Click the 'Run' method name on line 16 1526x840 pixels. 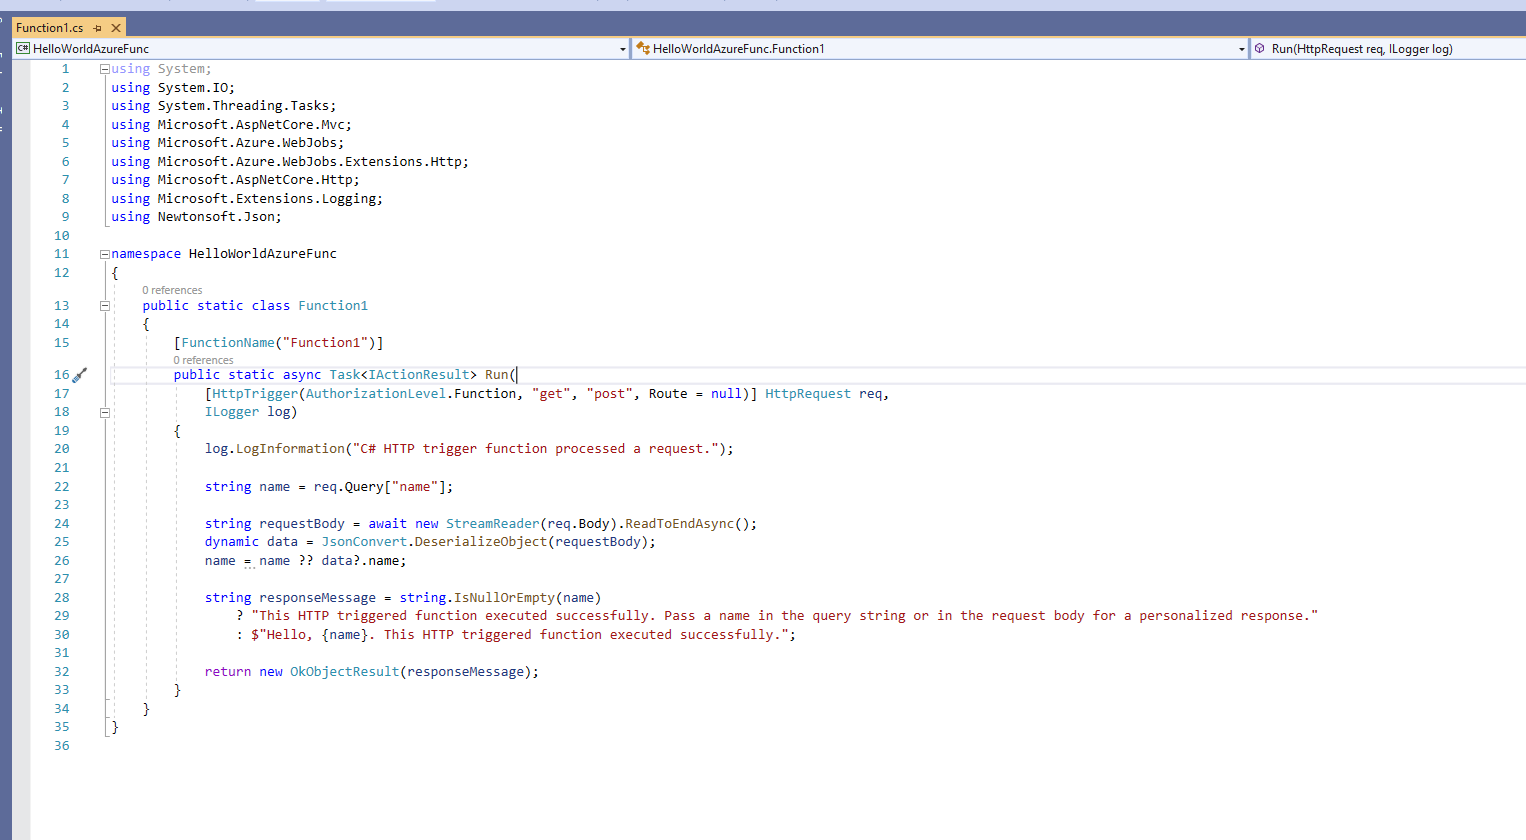[497, 375]
